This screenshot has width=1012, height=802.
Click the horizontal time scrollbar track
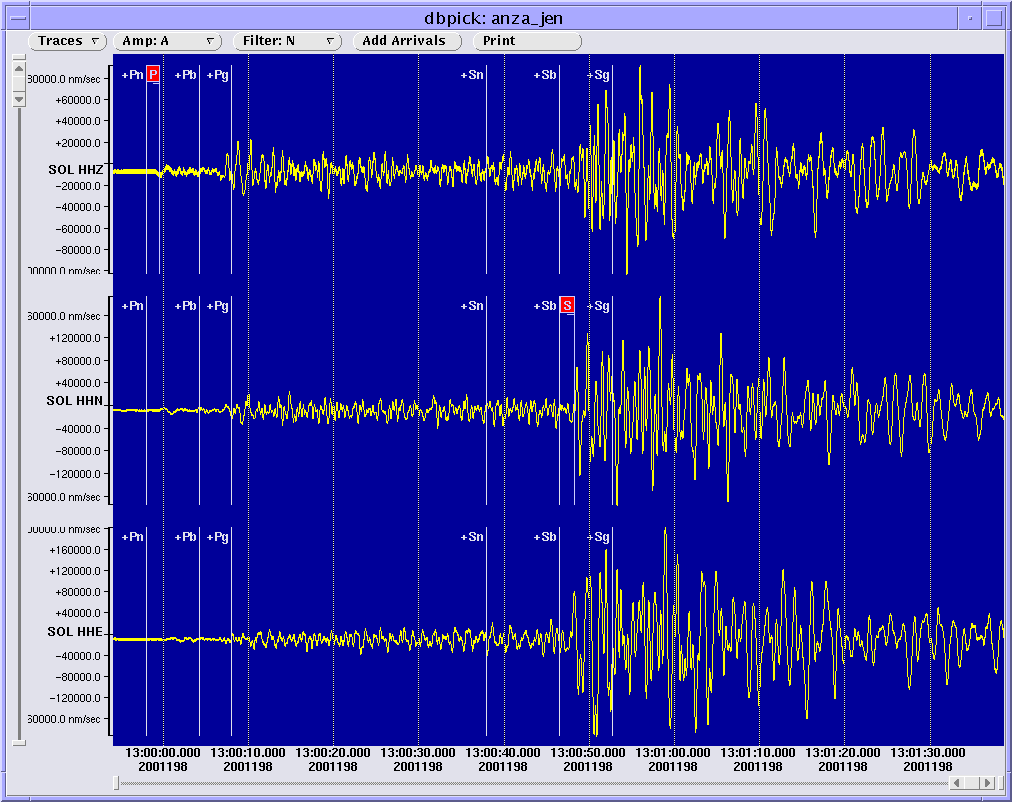pyautogui.click(x=533, y=783)
